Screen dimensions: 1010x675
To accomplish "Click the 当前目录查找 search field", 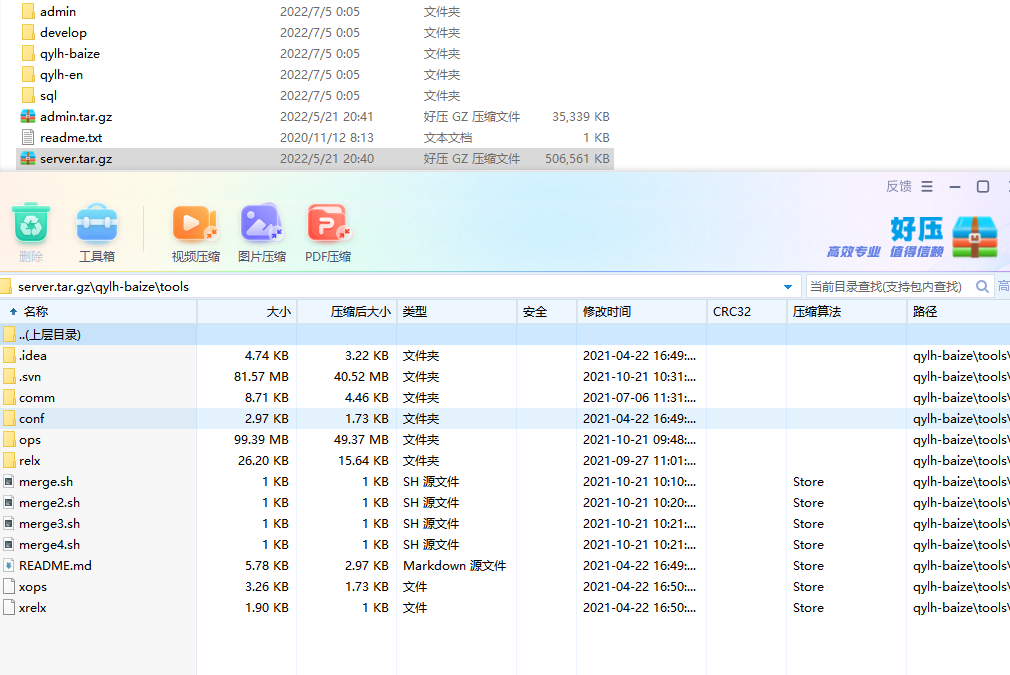I will coord(886,287).
